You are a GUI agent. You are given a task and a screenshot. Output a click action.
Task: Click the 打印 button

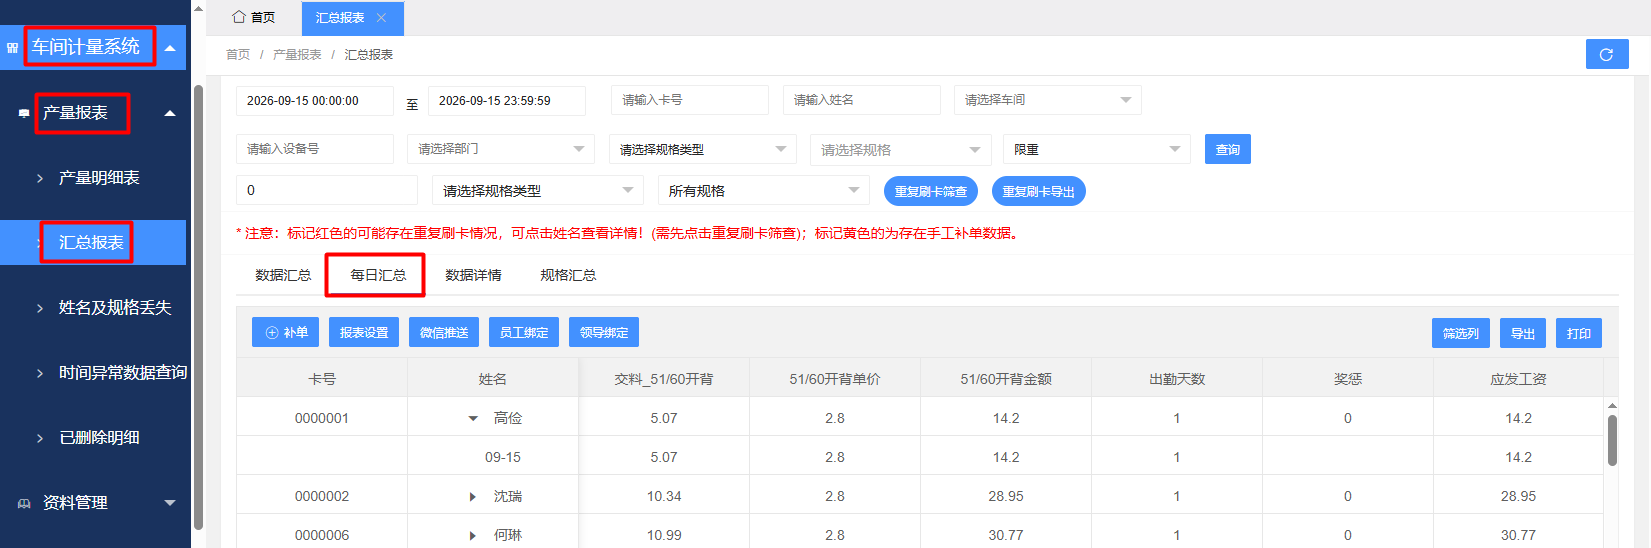[x=1579, y=333]
